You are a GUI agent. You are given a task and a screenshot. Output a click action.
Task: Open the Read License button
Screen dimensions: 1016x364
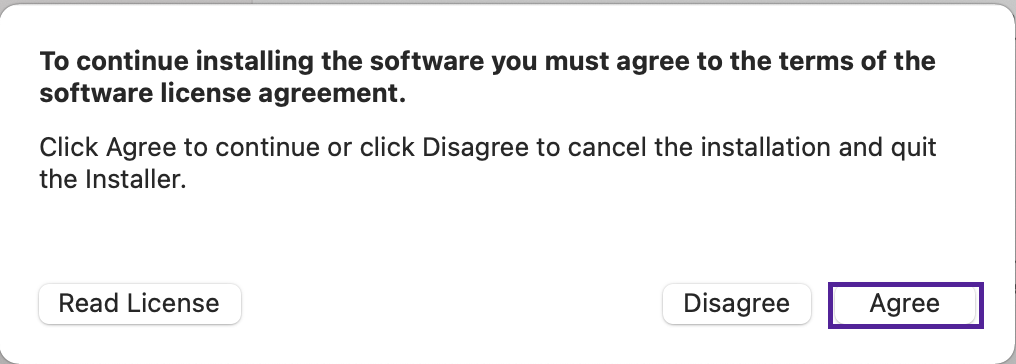[x=139, y=304]
